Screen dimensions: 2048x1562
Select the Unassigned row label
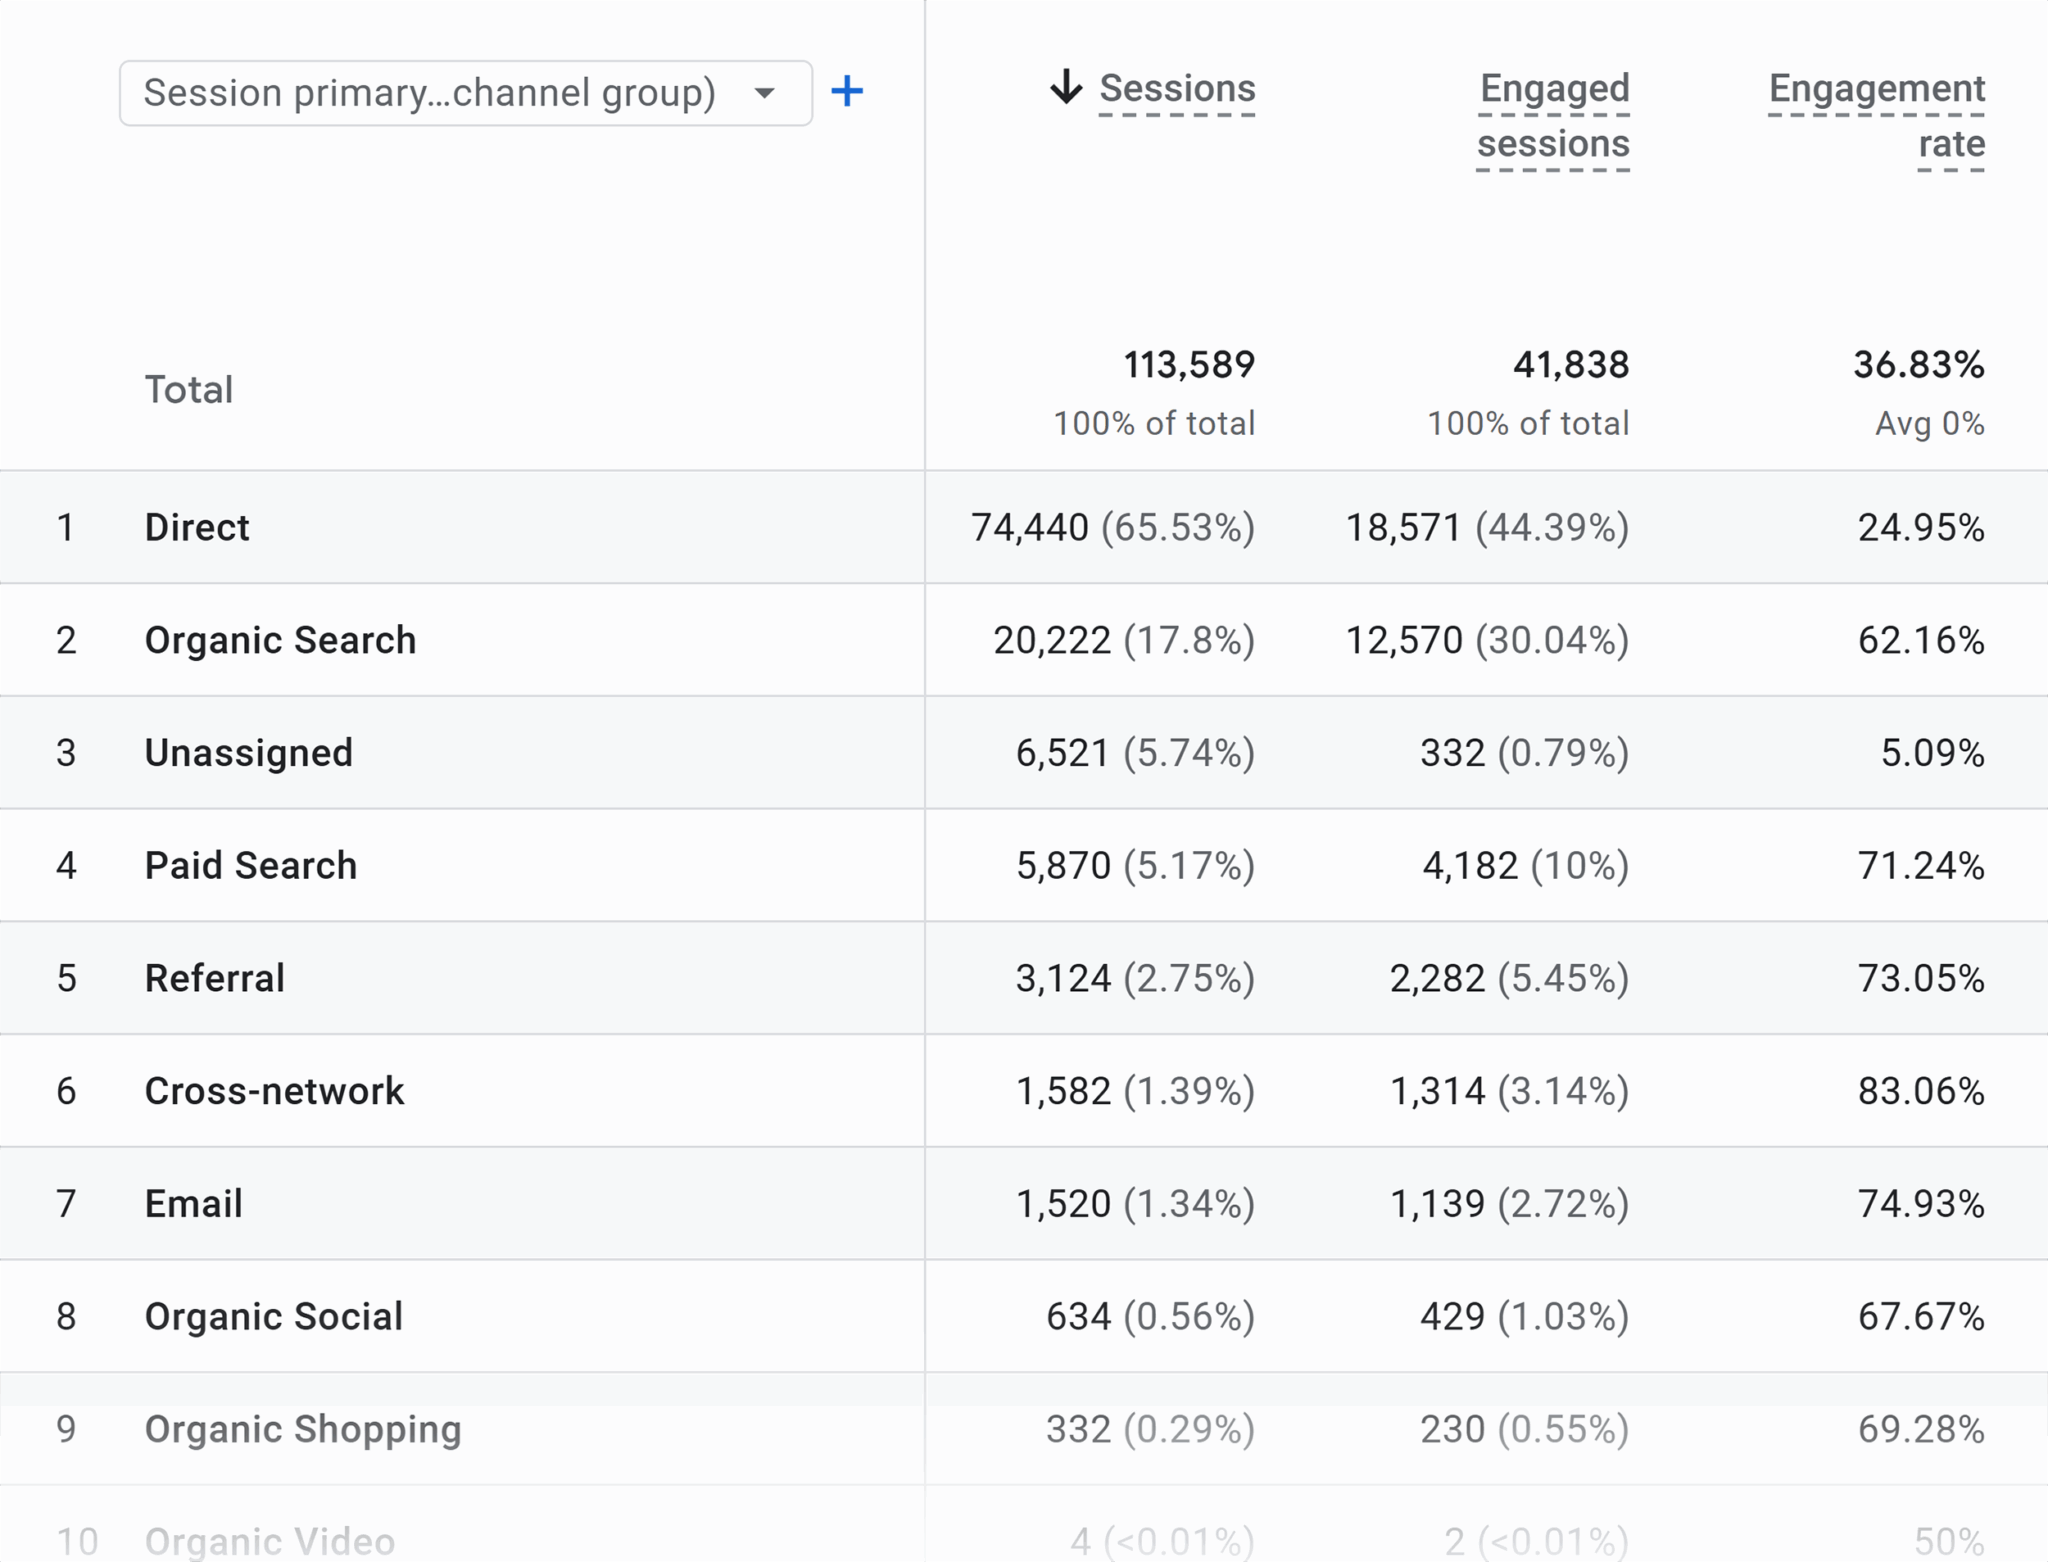[249, 753]
